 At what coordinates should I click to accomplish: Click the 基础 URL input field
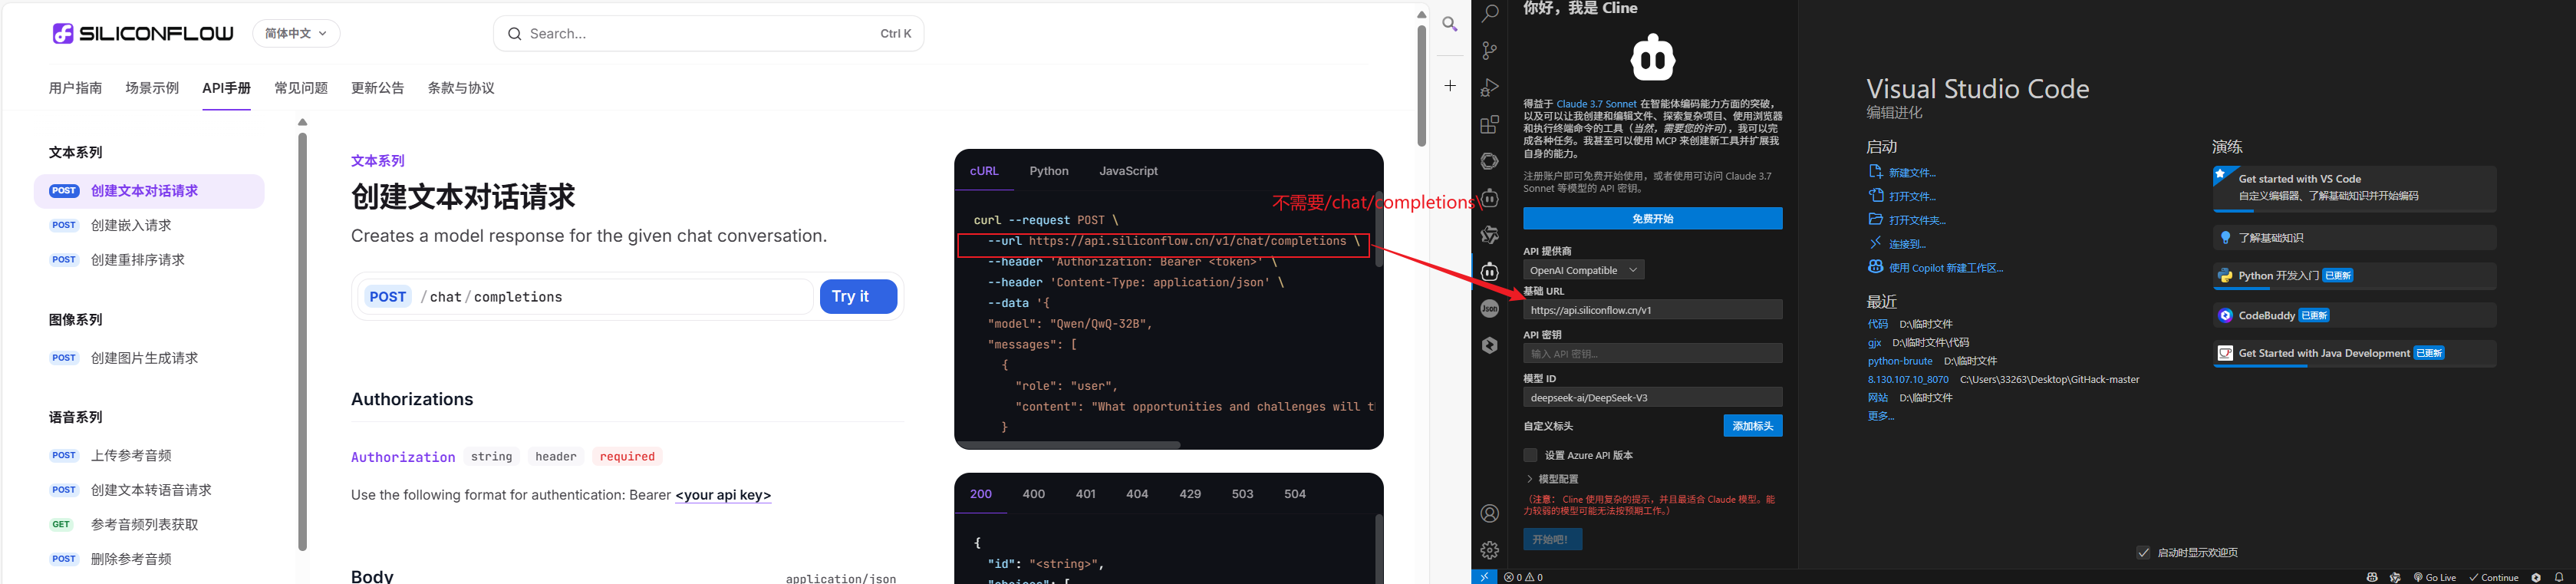1652,310
